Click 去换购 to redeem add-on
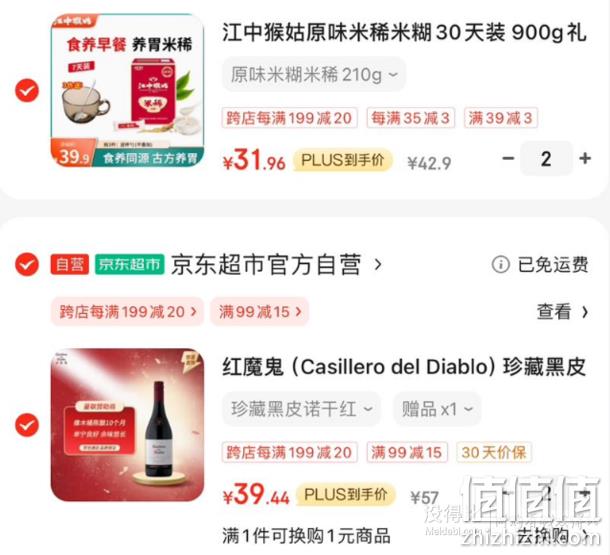This screenshot has height=555, width=610. point(552,536)
